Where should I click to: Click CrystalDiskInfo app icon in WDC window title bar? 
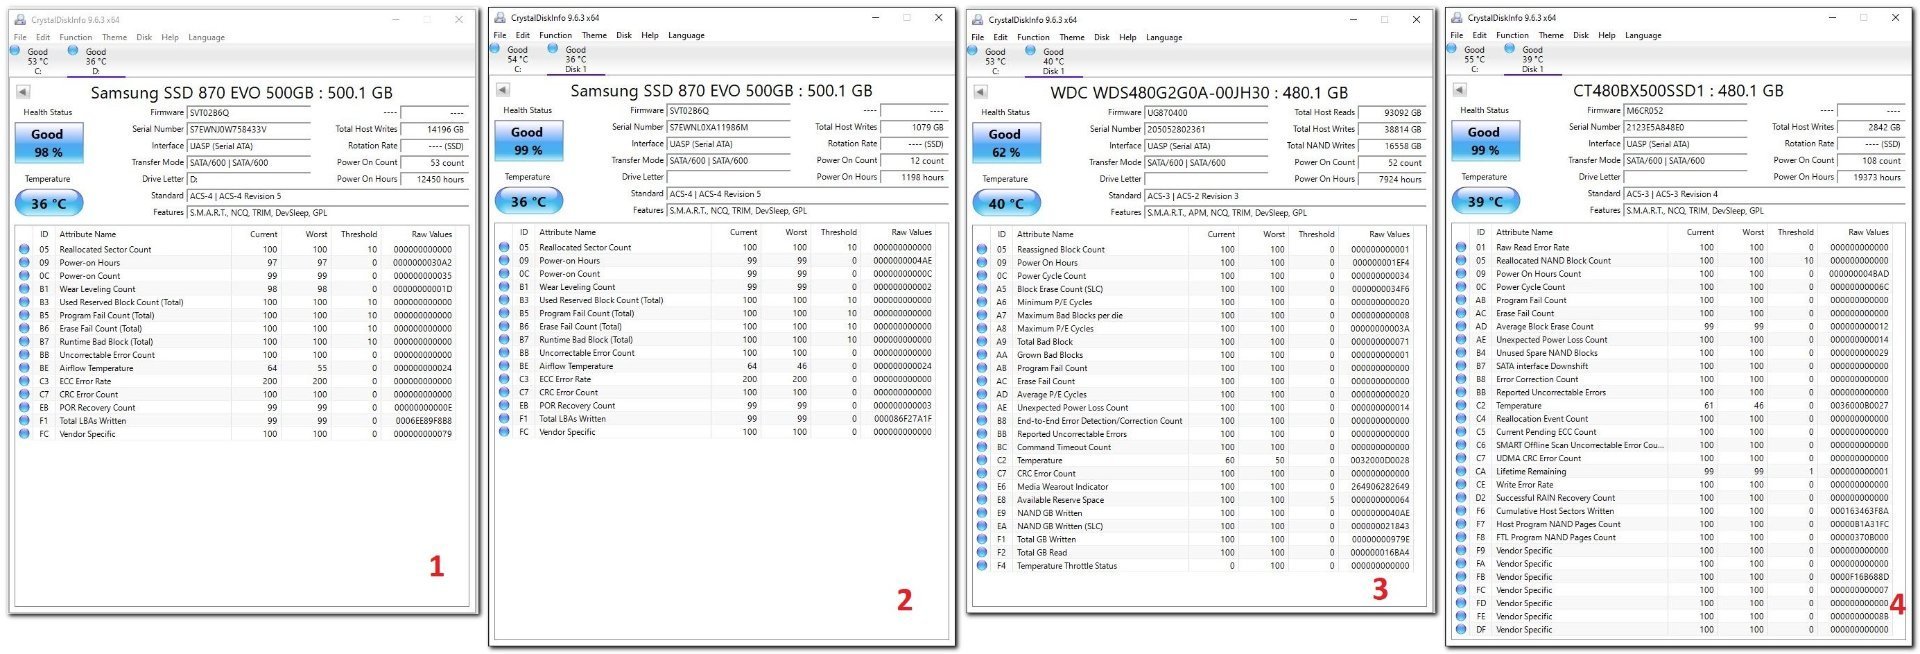[978, 20]
